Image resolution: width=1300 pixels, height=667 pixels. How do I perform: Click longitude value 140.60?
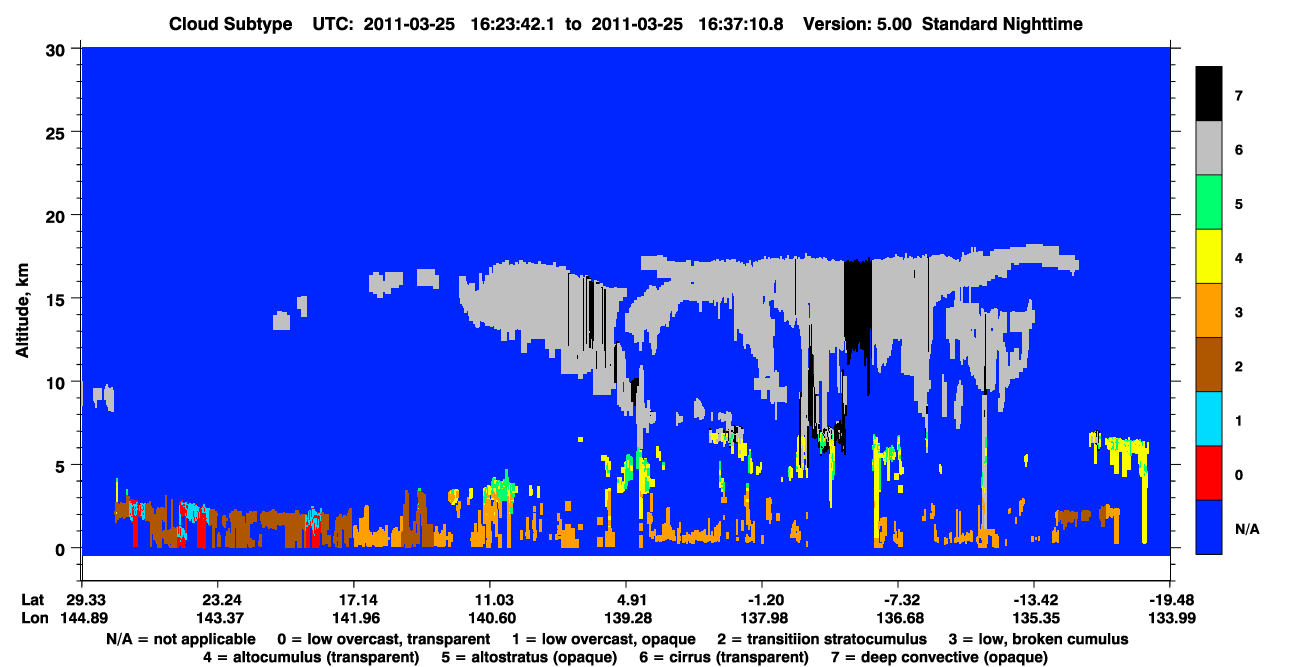tap(490, 617)
